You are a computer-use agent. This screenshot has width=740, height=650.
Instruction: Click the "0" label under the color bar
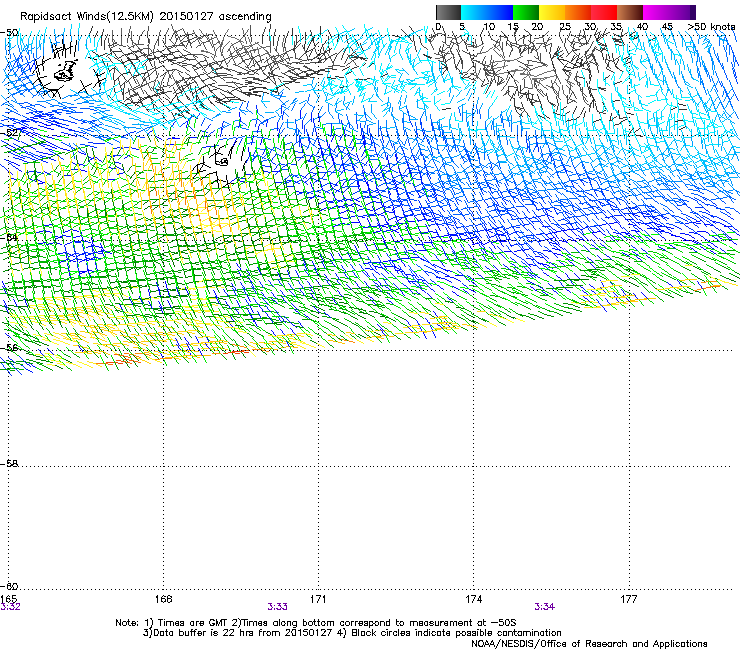click(438, 27)
